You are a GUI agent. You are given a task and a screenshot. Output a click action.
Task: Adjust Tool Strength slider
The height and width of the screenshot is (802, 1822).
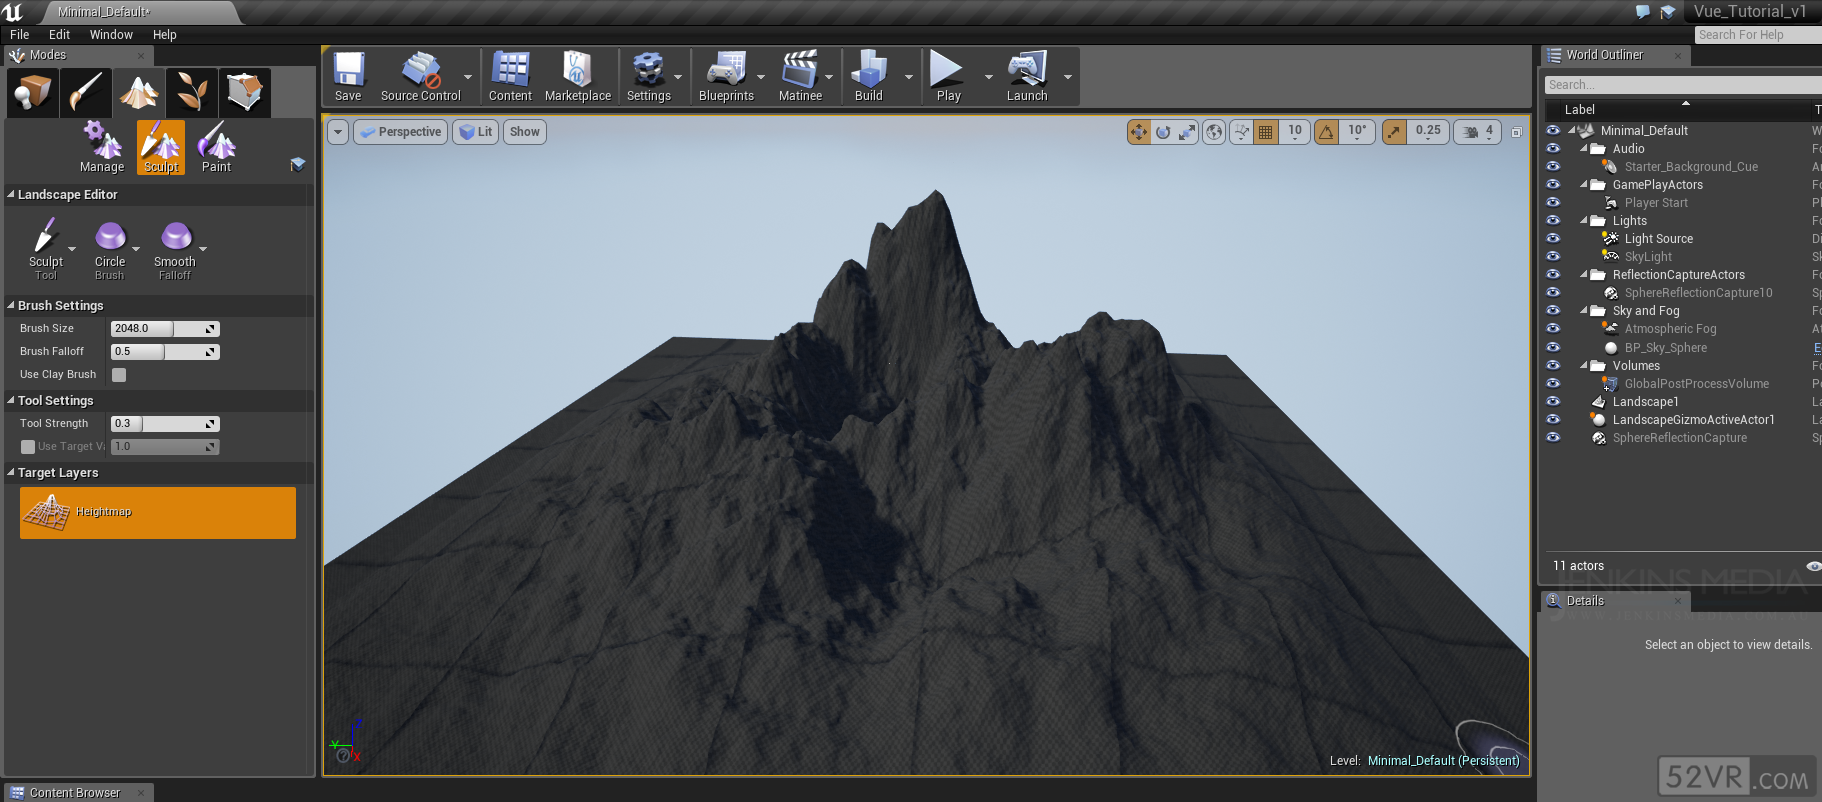pos(165,424)
